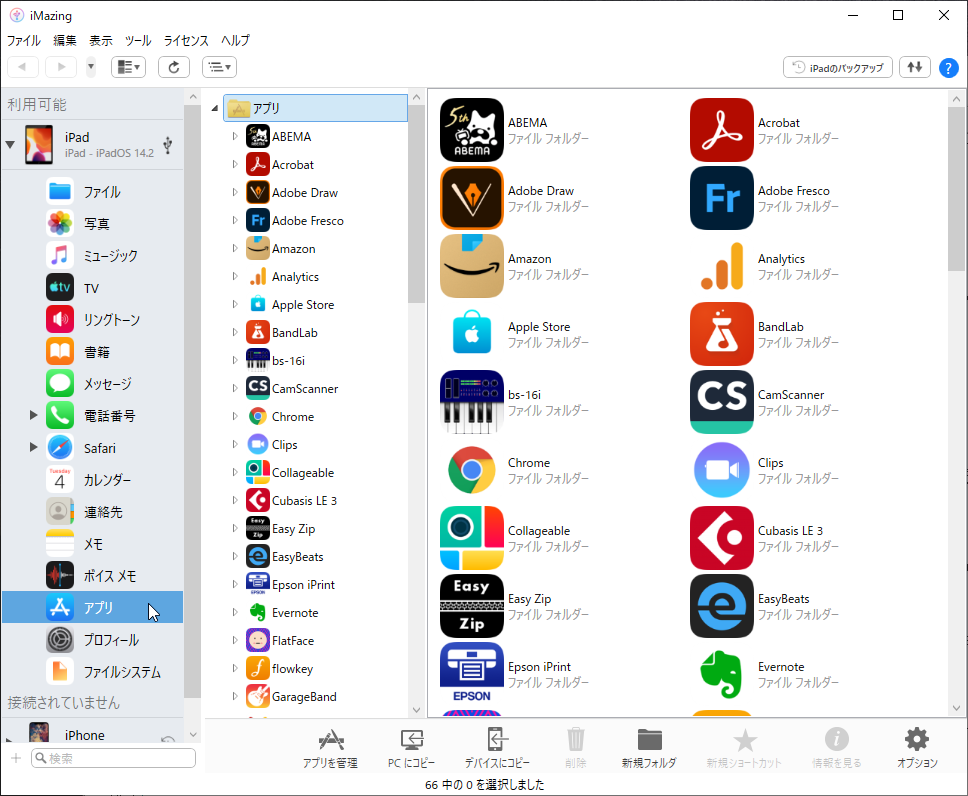968x796 pixels.
Task: Click the iPadのバックアップ button
Action: coord(838,67)
